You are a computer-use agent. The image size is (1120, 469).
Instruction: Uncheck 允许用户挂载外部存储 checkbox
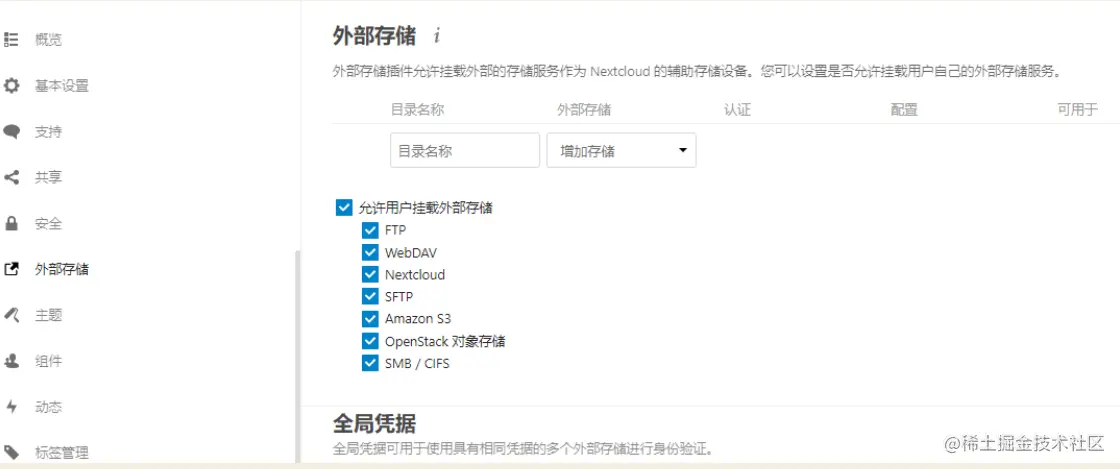click(x=344, y=208)
